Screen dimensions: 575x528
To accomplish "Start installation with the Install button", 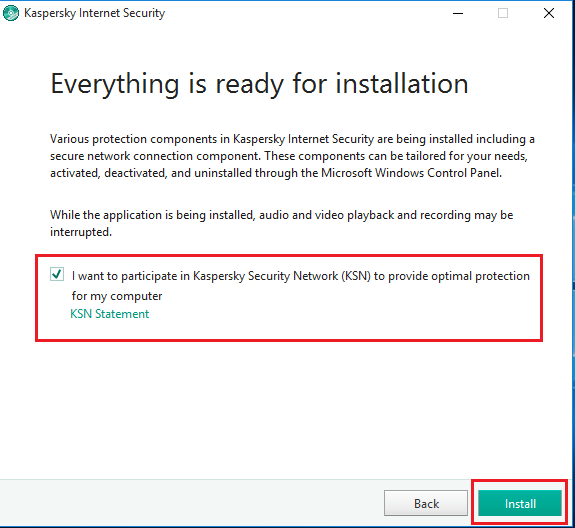I will 520,503.
